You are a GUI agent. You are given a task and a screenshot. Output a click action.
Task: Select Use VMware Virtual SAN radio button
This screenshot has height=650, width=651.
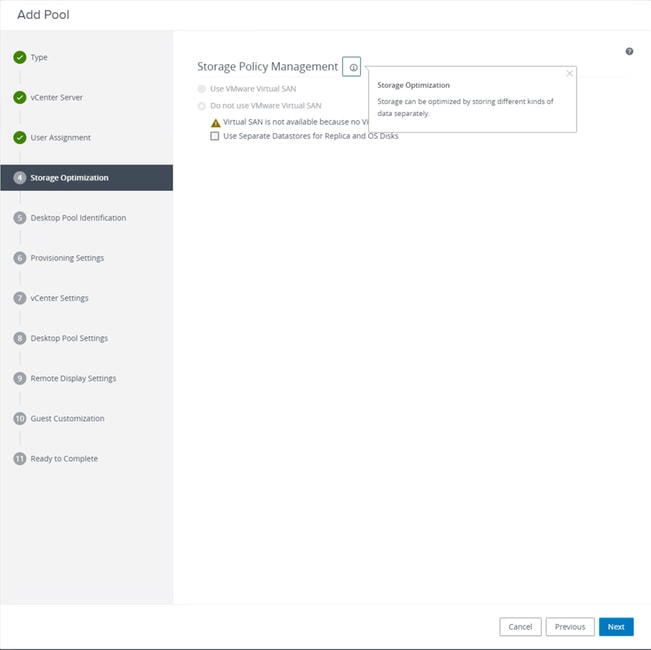coord(202,89)
